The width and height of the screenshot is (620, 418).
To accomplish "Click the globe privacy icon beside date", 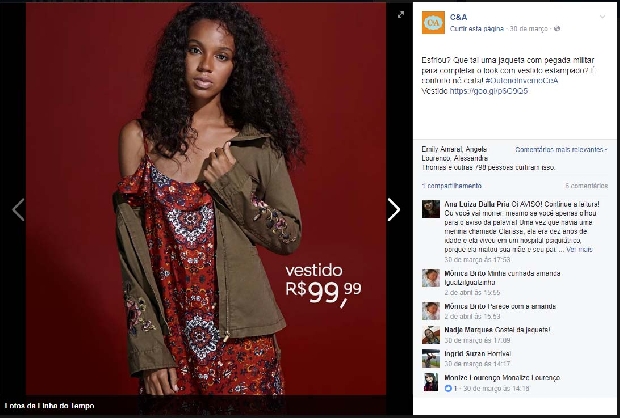I will click(x=557, y=28).
